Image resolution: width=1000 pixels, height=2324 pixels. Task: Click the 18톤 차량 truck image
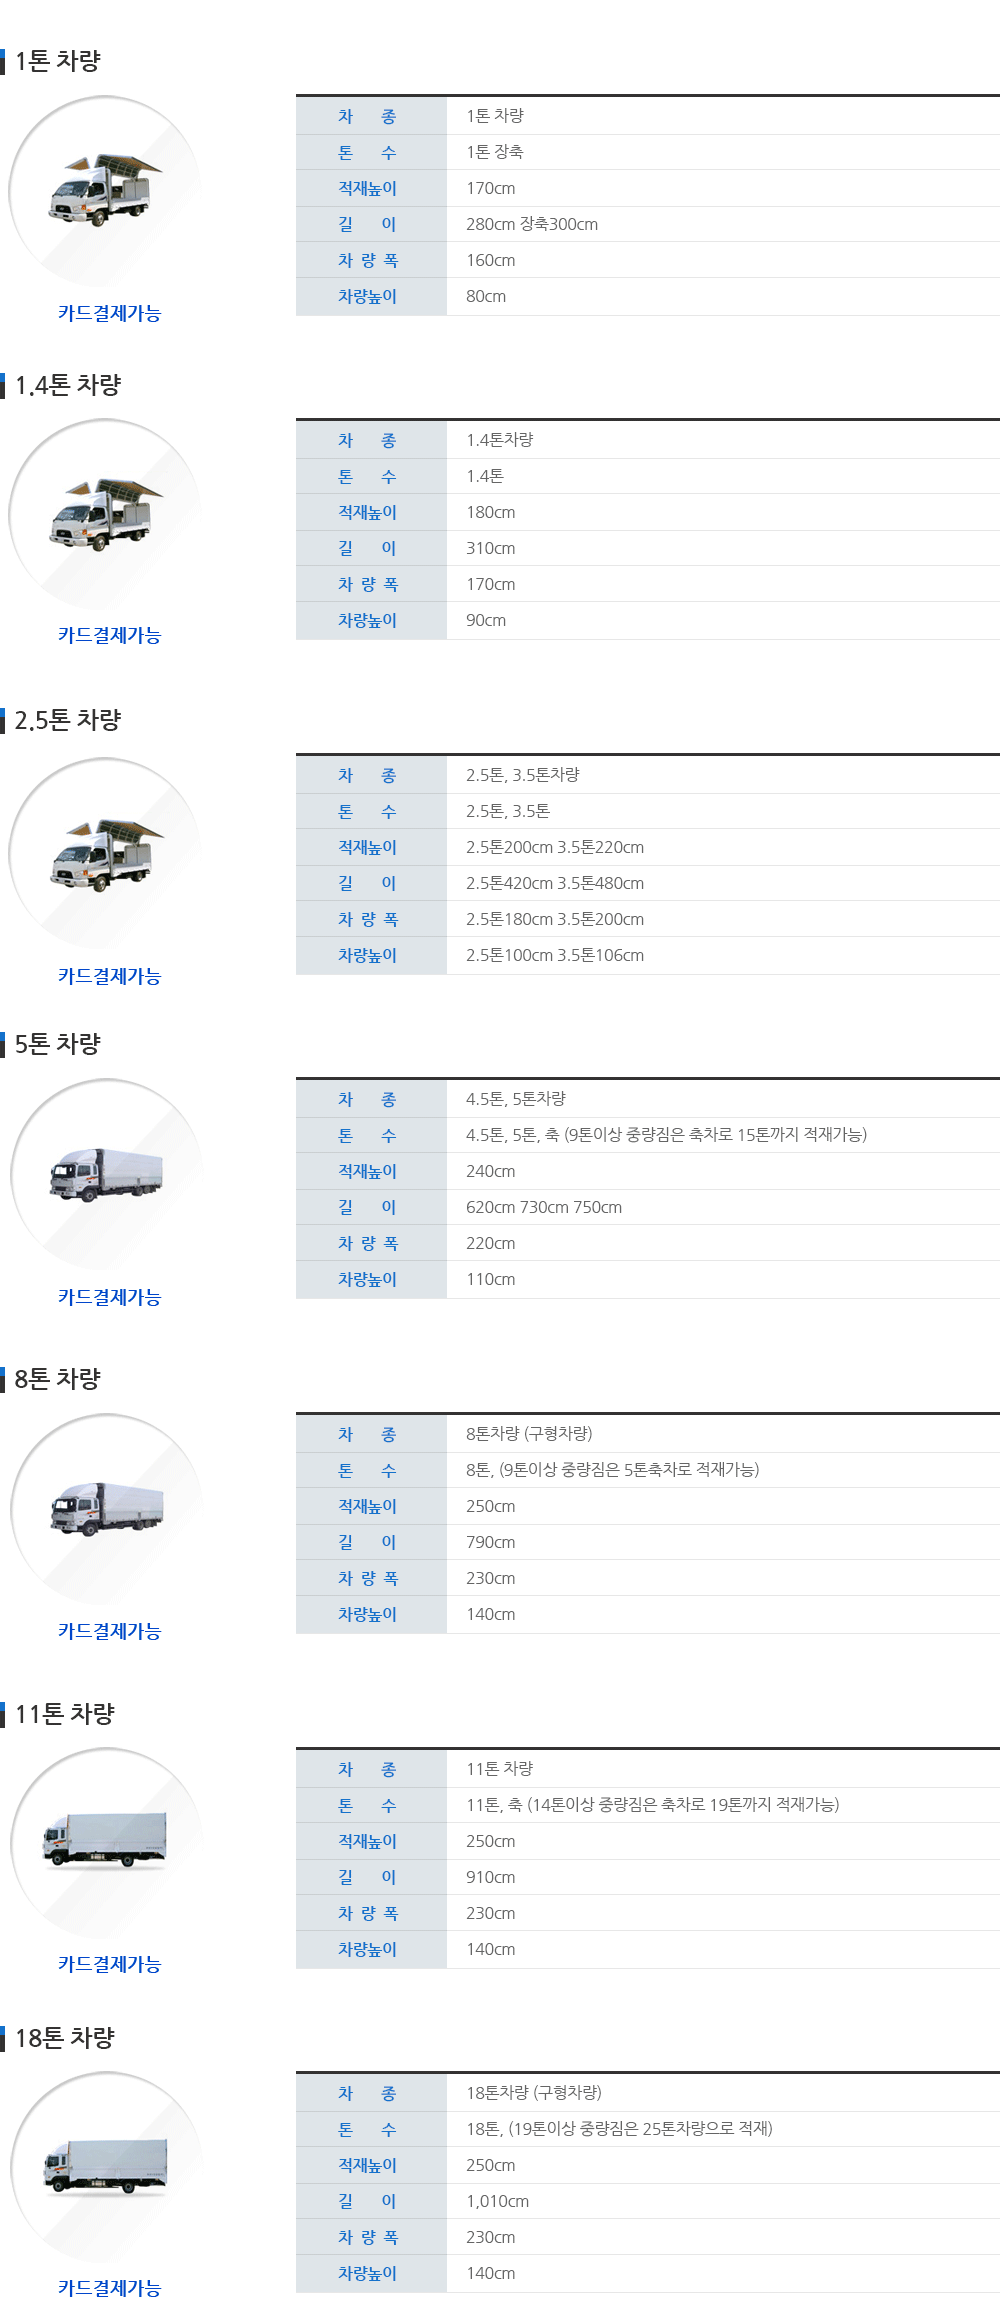point(105,2167)
